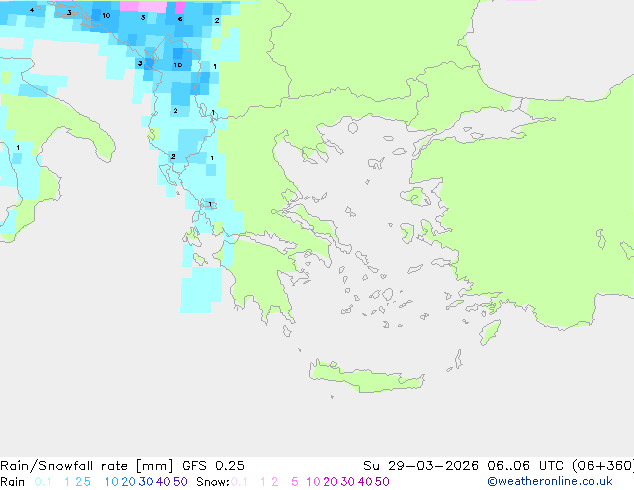Click the map value "4" at top-left corner
The height and width of the screenshot is (490, 634).
click(x=32, y=10)
